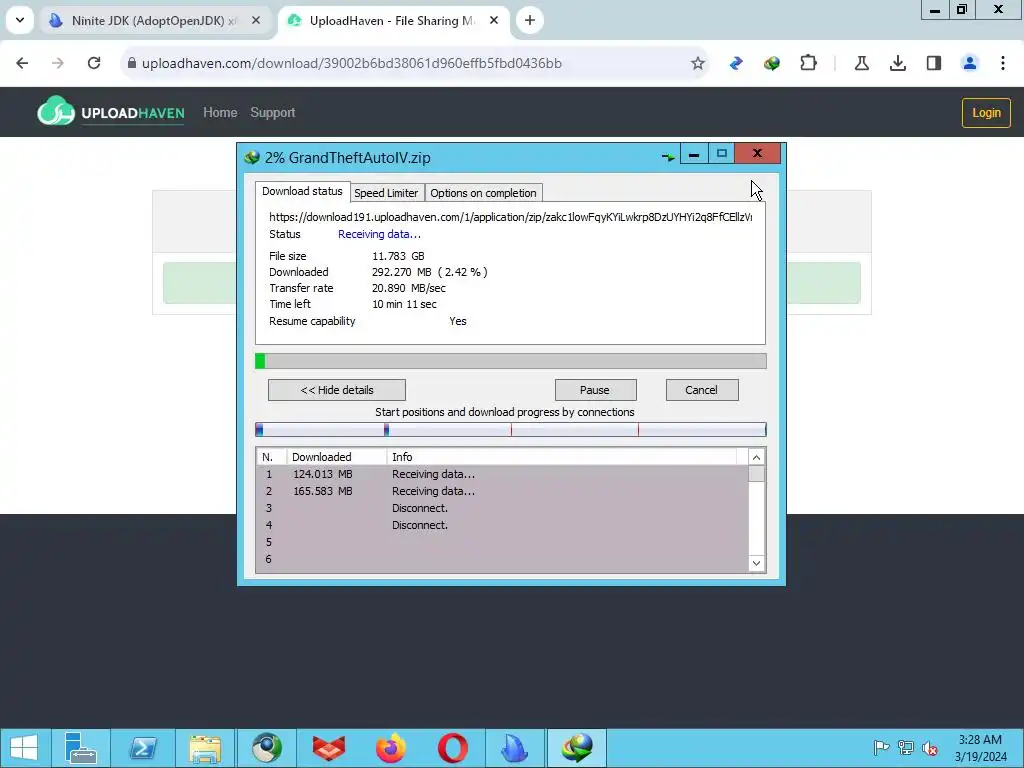Close the Ninite JDK tab

[x=256, y=21]
